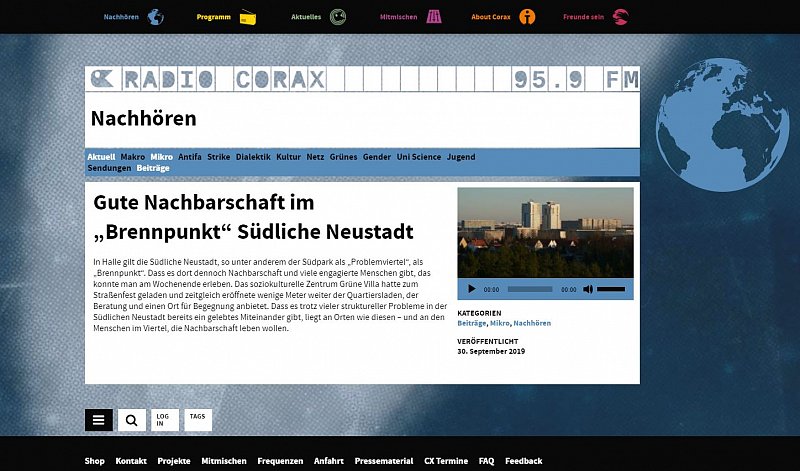Open the Nachhören top navigation item
The width and height of the screenshot is (800, 471).
pyautogui.click(x=121, y=17)
